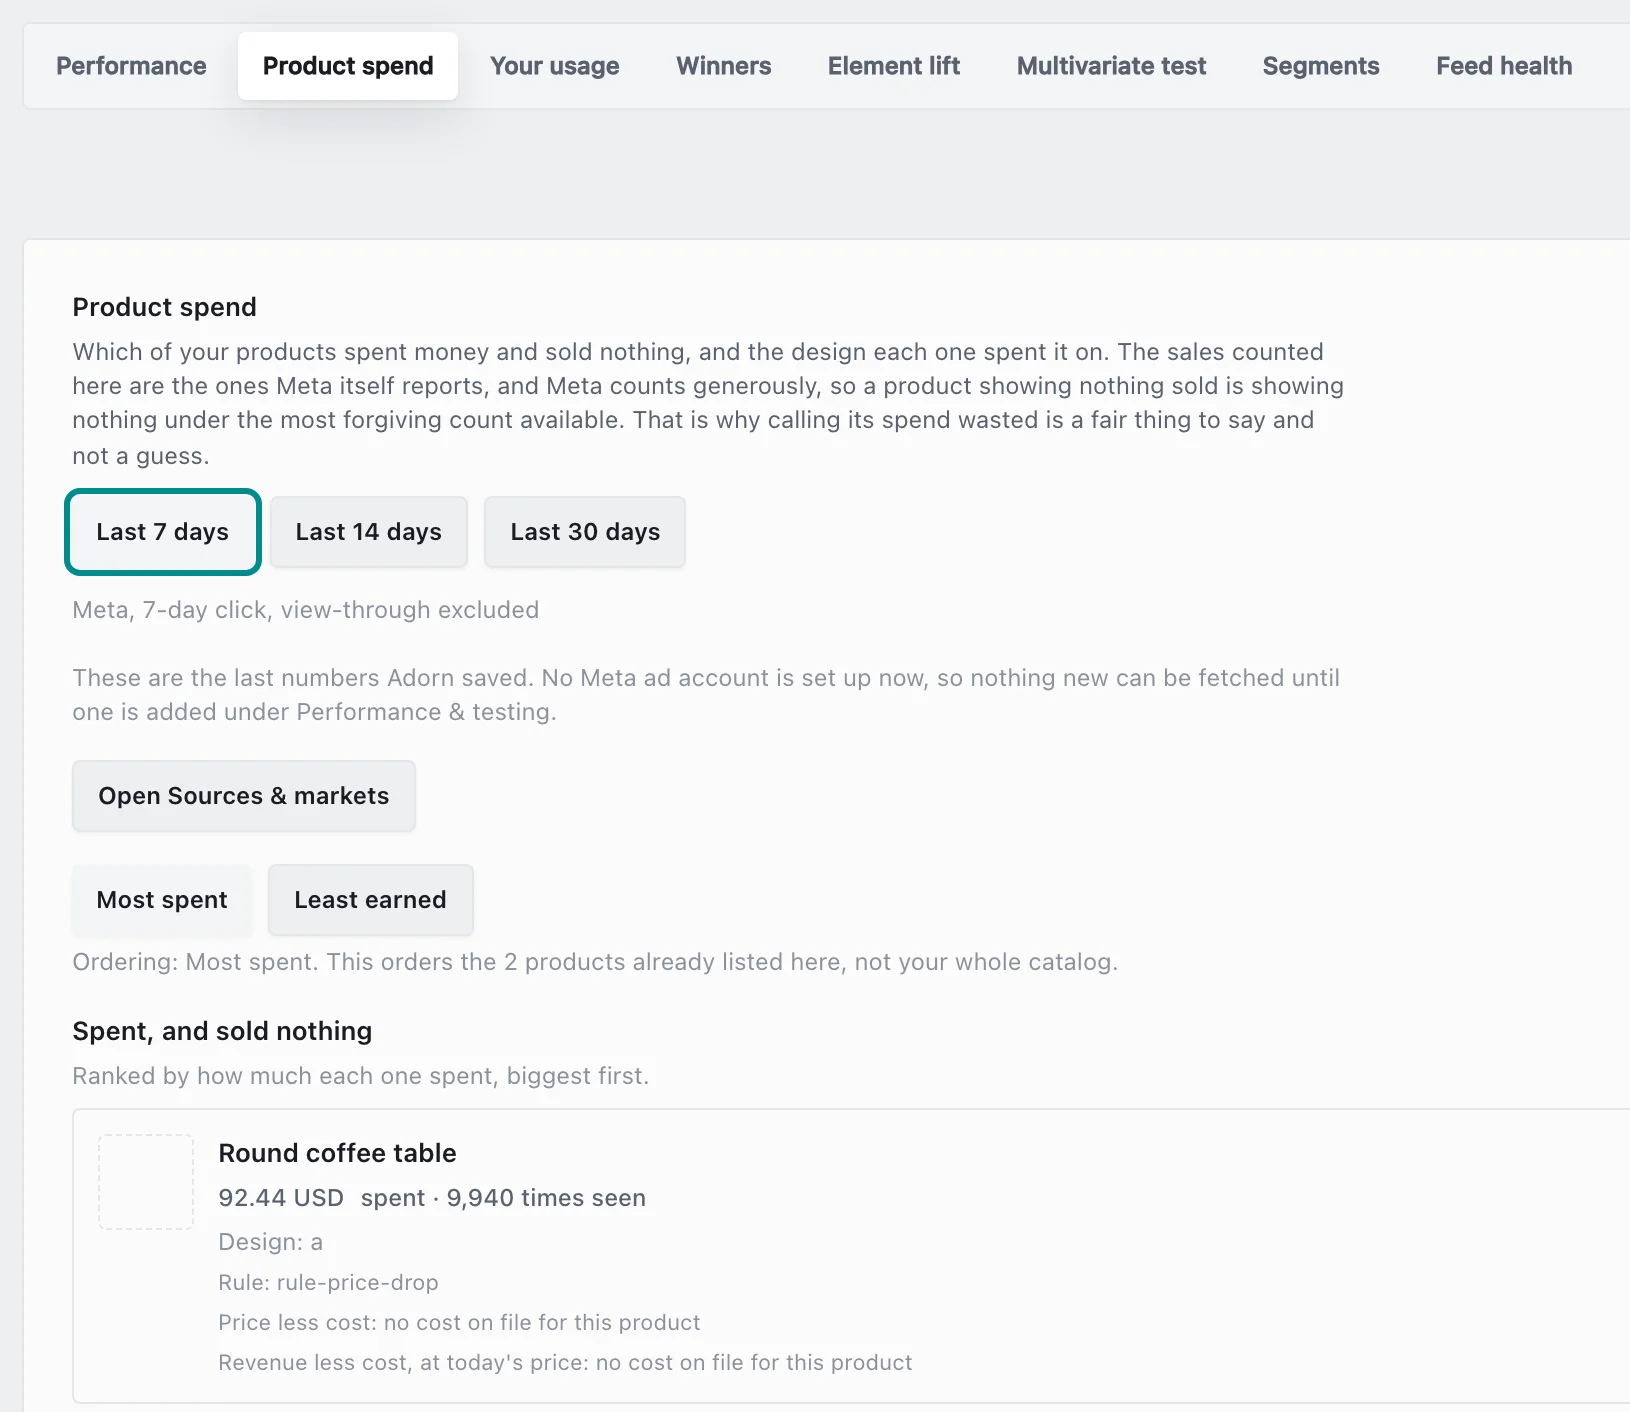This screenshot has height=1412, width=1630.
Task: Click the Revenue less cost line
Action: click(x=566, y=1362)
